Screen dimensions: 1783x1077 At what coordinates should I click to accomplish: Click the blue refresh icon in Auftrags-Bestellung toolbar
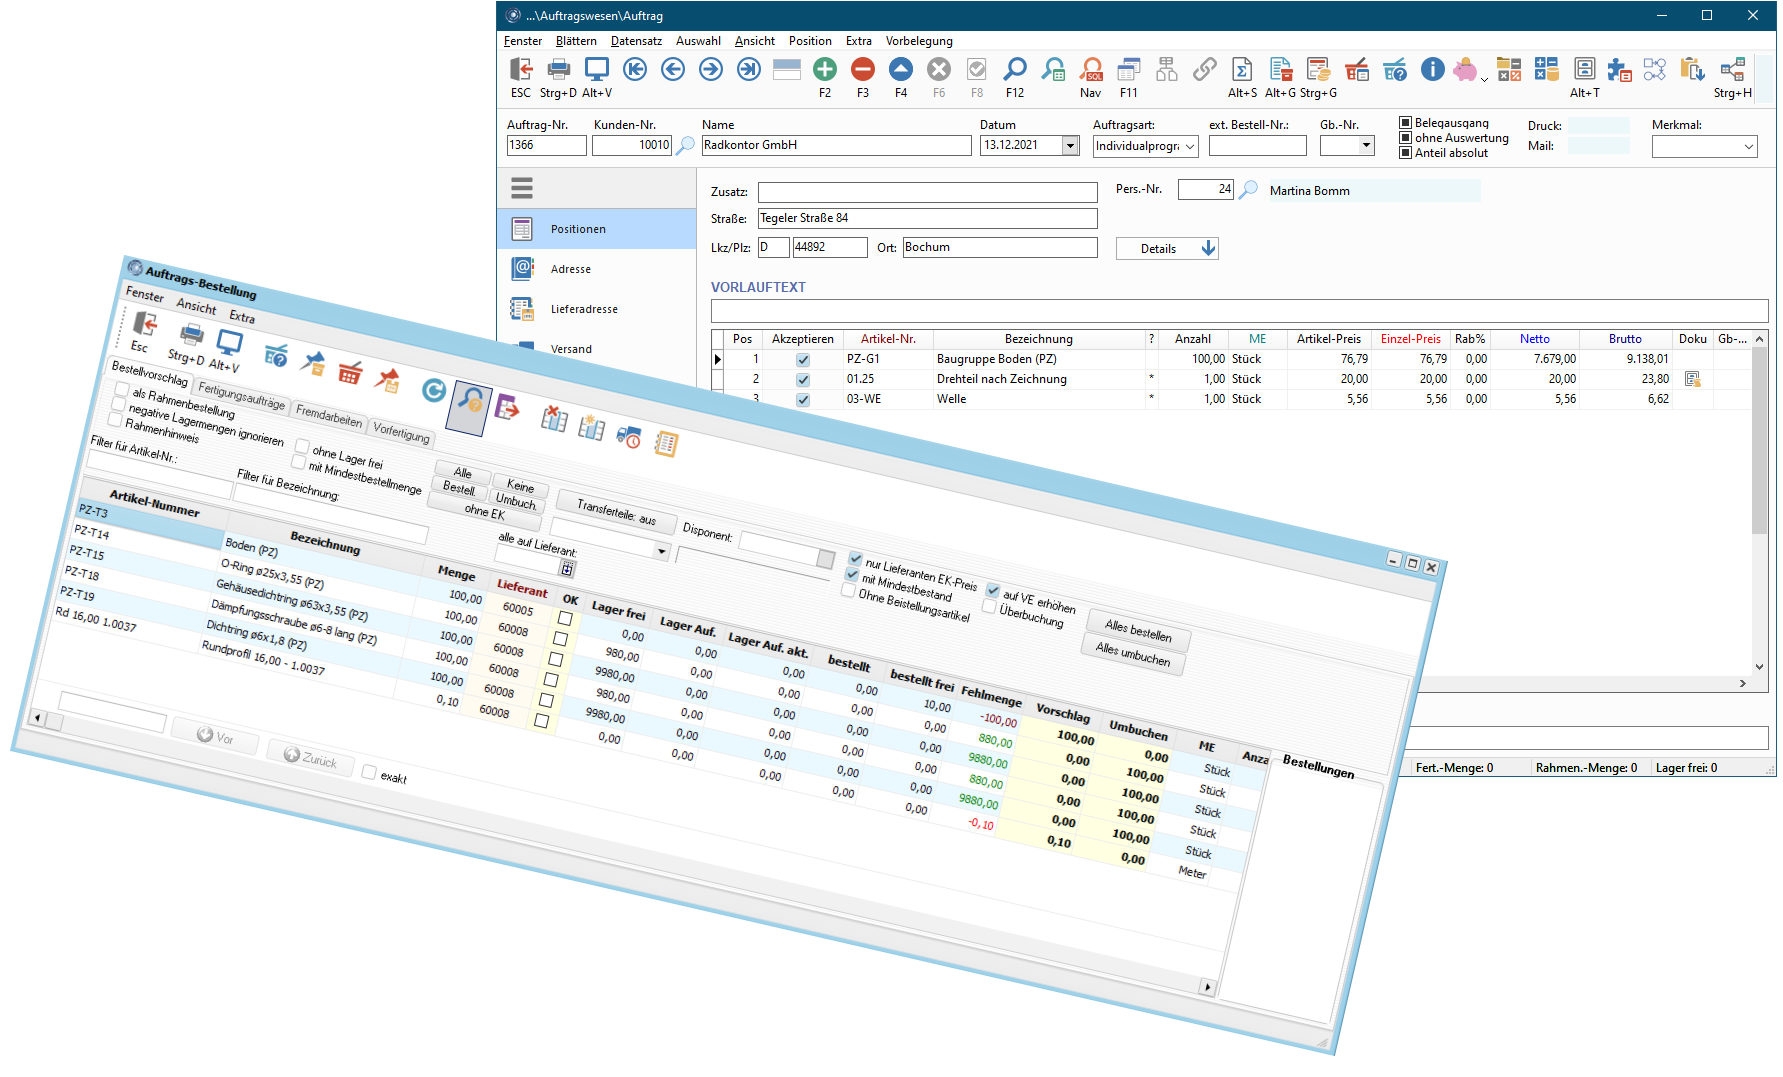(x=434, y=390)
